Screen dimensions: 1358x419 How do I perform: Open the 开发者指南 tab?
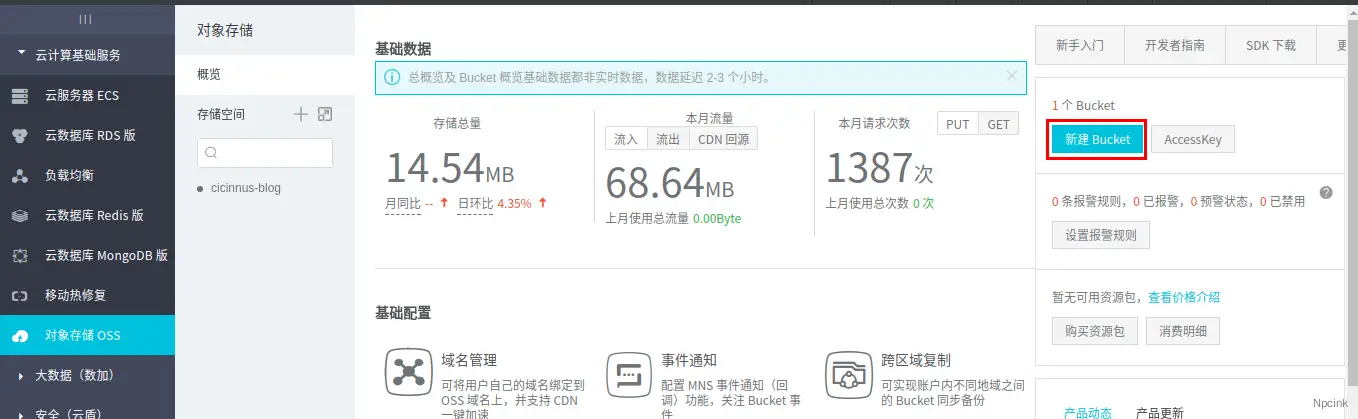tap(1175, 46)
